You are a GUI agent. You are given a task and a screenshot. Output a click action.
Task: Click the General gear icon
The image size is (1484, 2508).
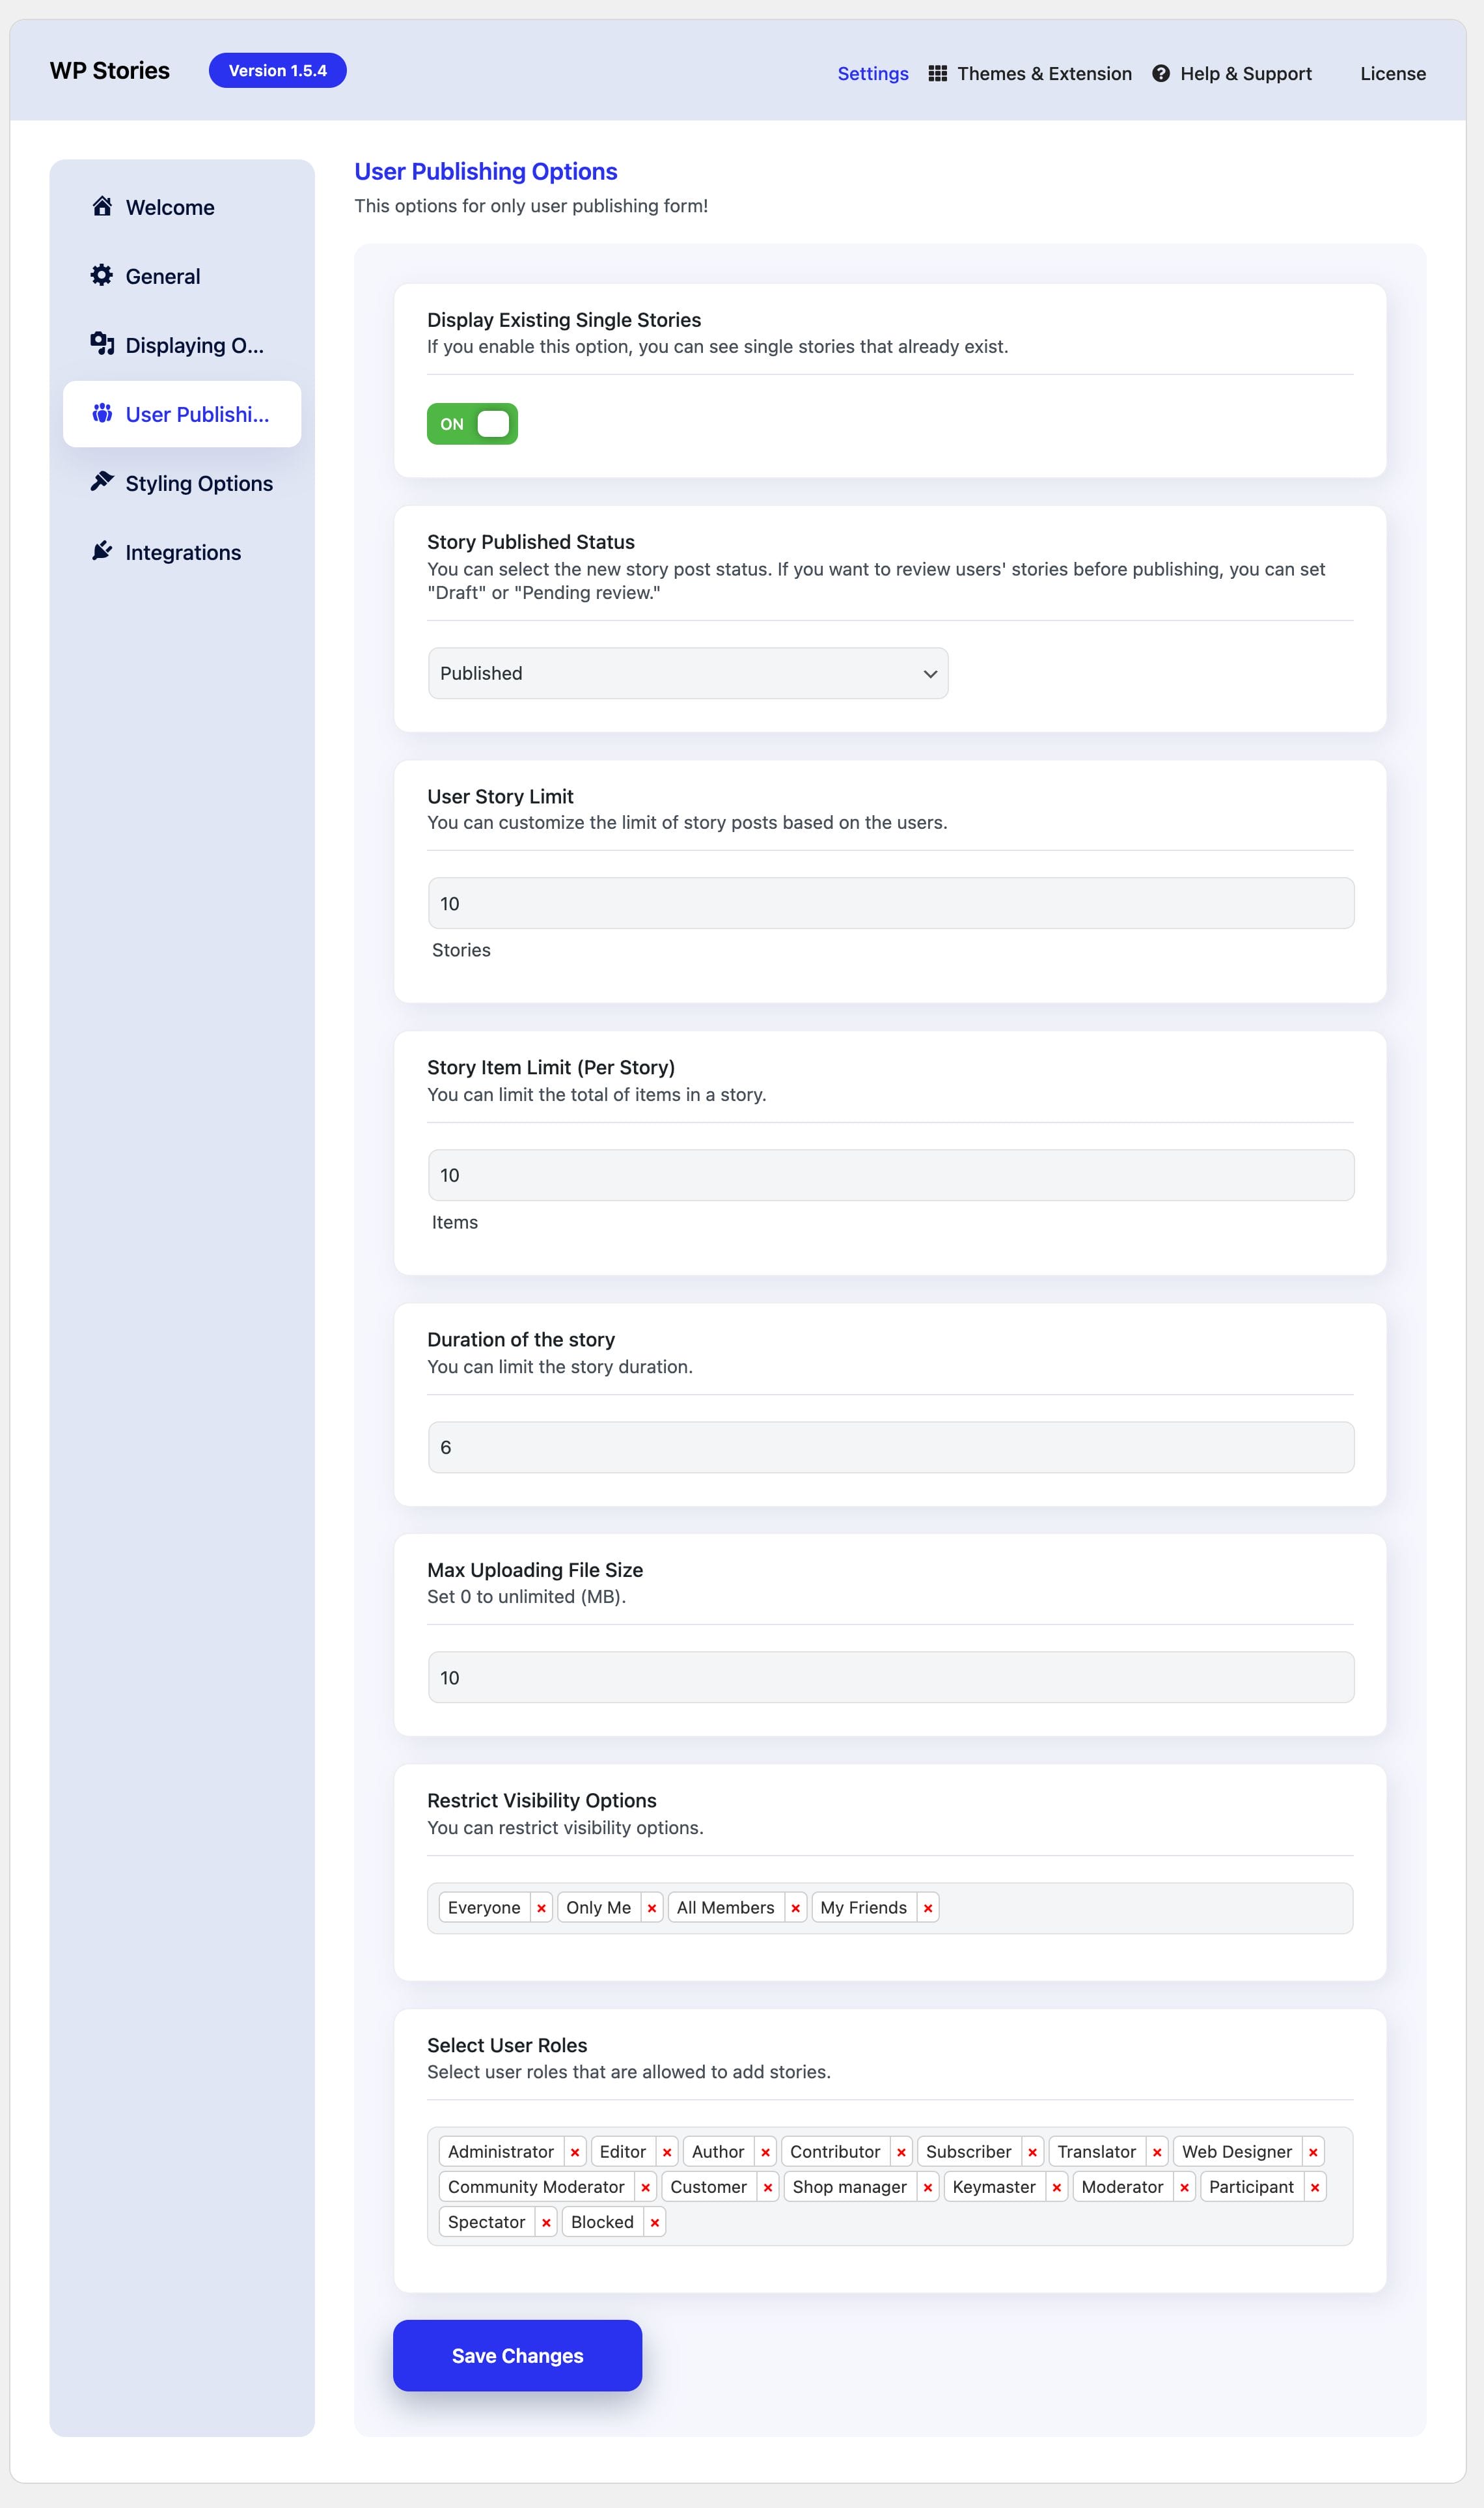tap(102, 275)
